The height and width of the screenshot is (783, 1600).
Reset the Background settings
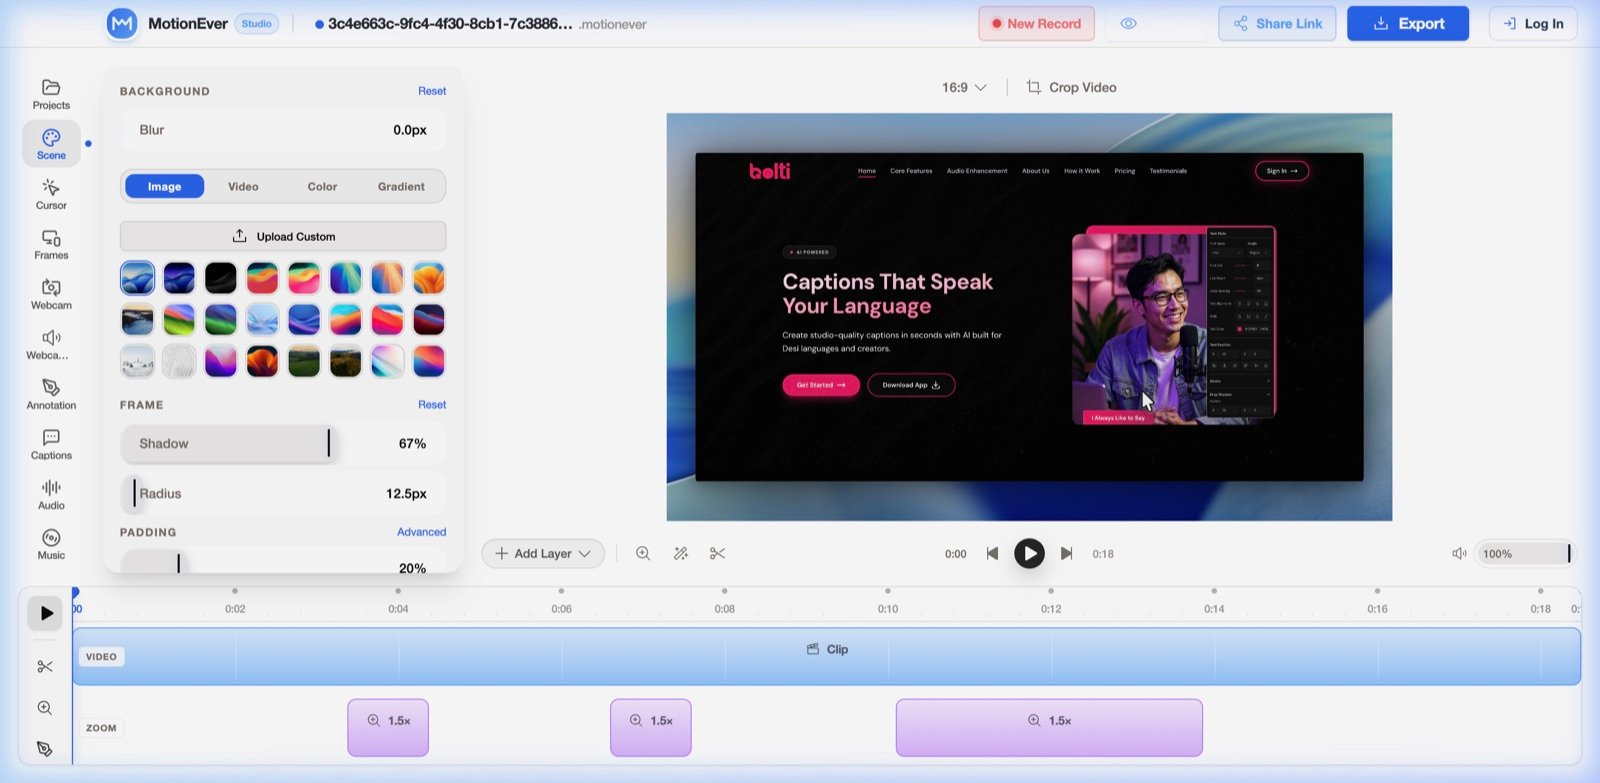432,91
